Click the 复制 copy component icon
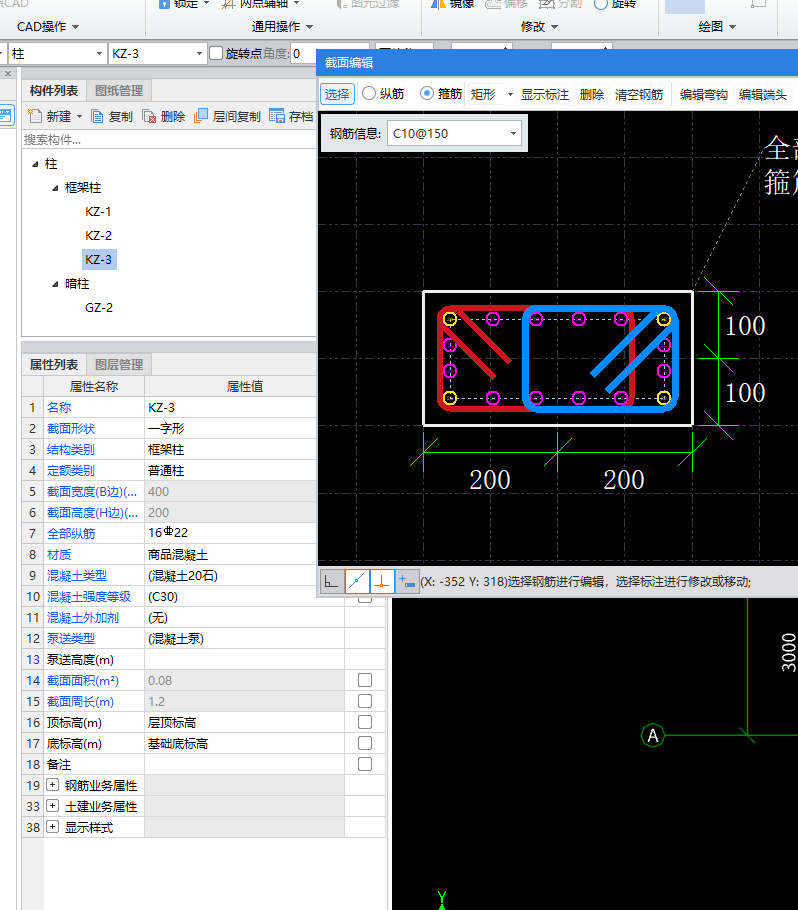 98,117
